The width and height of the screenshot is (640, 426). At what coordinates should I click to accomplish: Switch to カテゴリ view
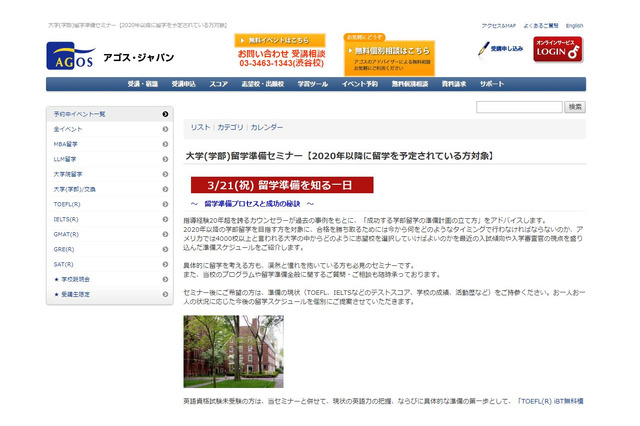click(230, 127)
